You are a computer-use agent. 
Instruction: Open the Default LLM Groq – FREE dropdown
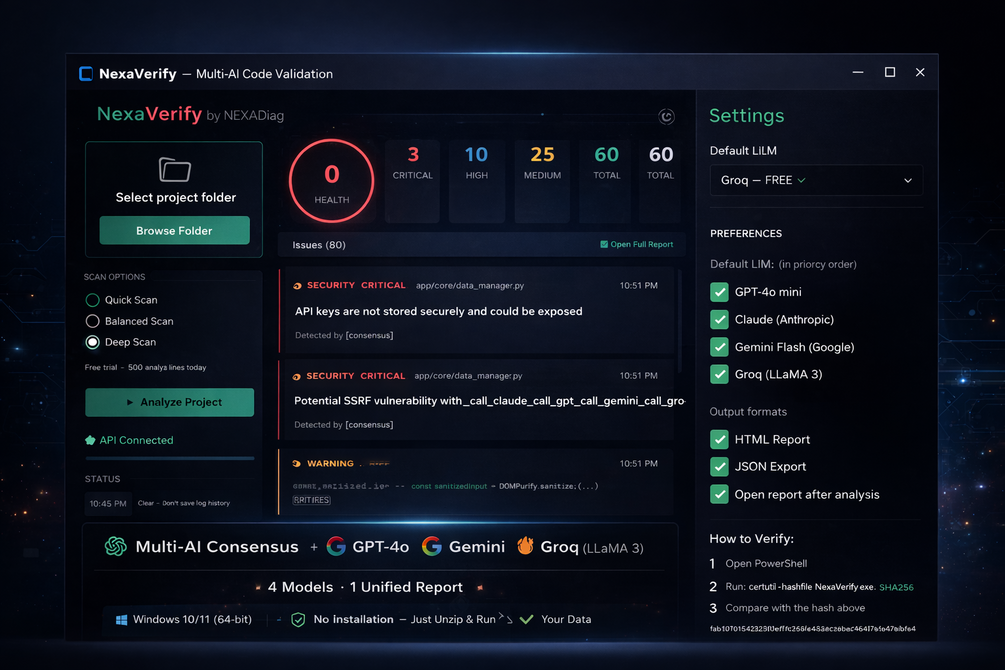[816, 180]
